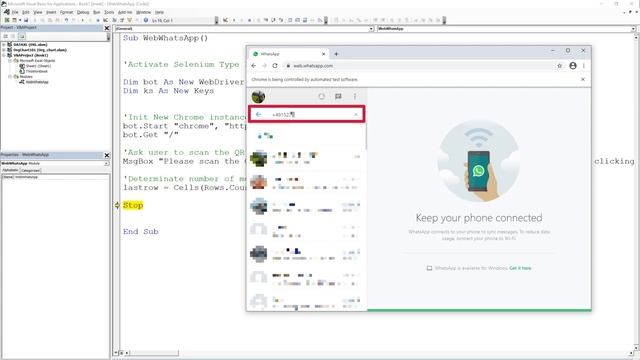Close the Project explorer pane

[107, 28]
